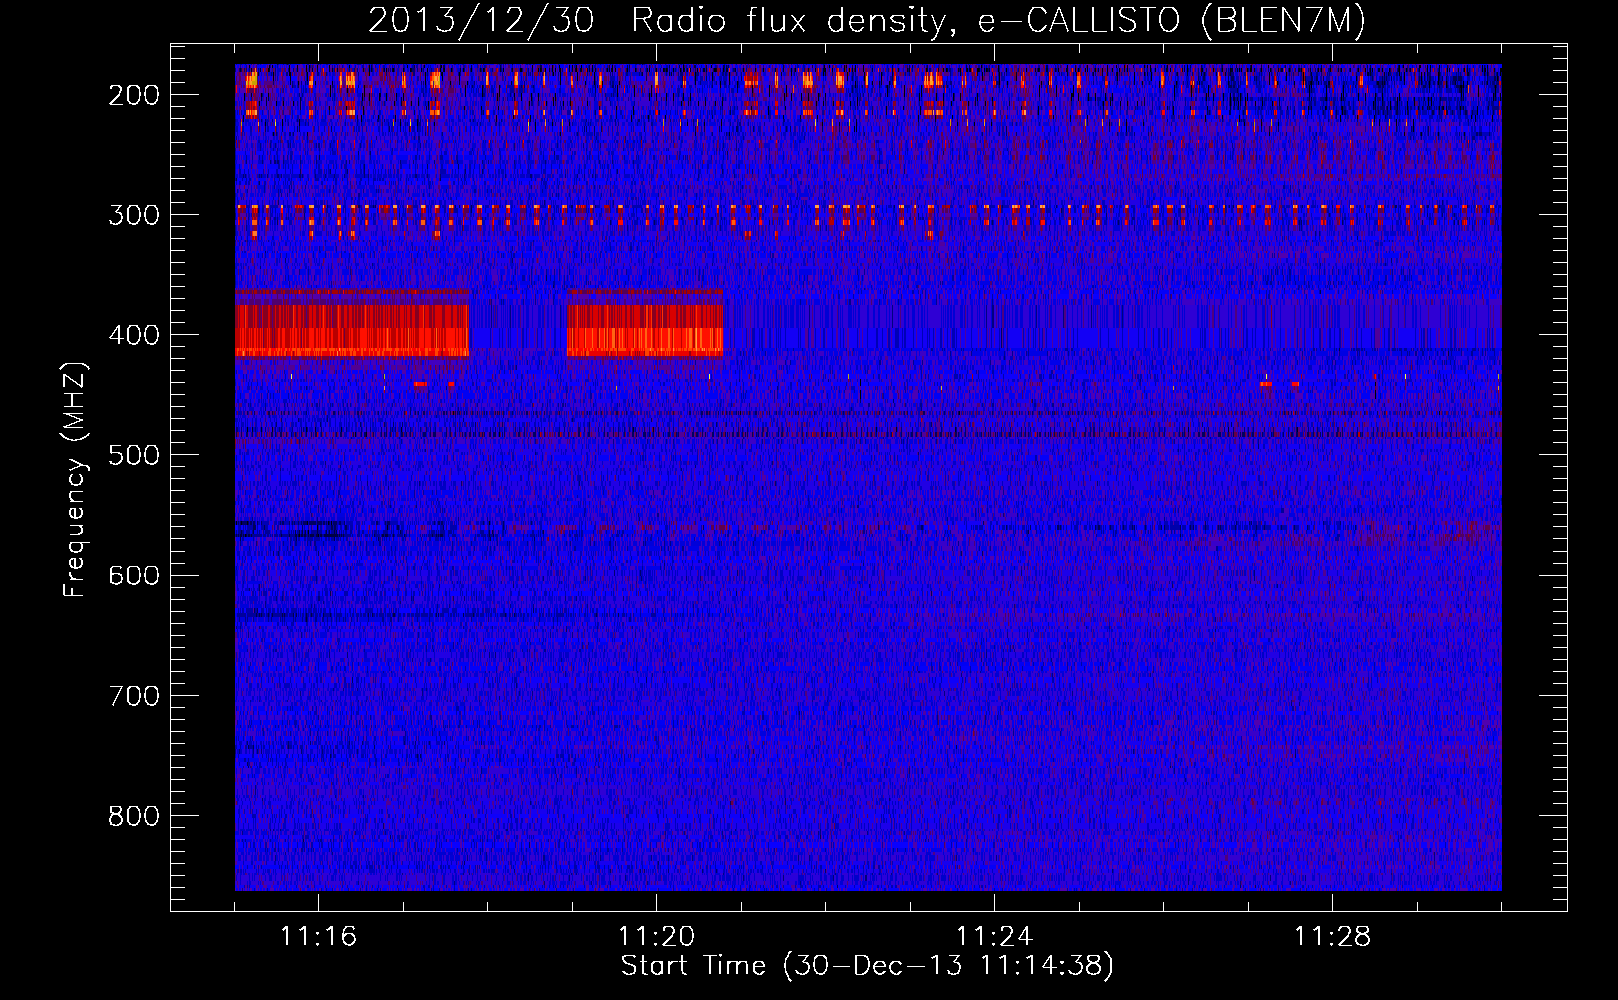1618x1000 pixels.
Task: Click the 600 frequency tick label
Action: click(134, 575)
